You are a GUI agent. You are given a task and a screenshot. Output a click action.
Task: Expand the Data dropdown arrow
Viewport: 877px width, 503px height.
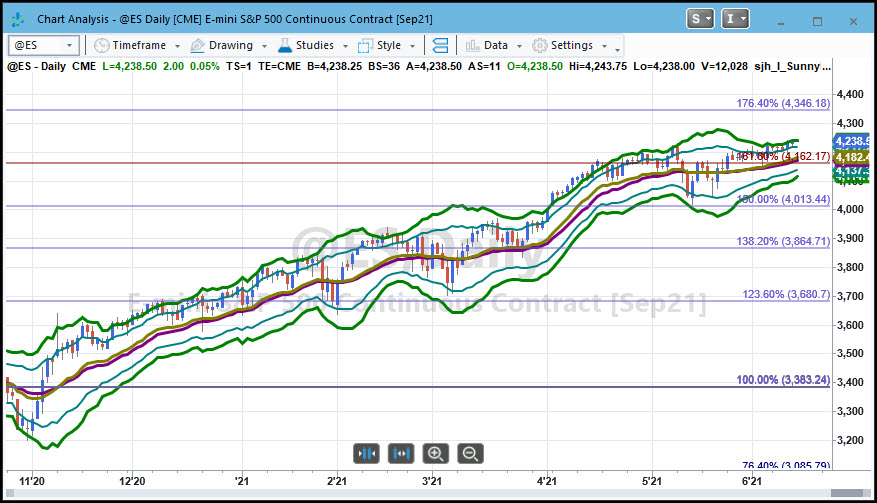(519, 46)
